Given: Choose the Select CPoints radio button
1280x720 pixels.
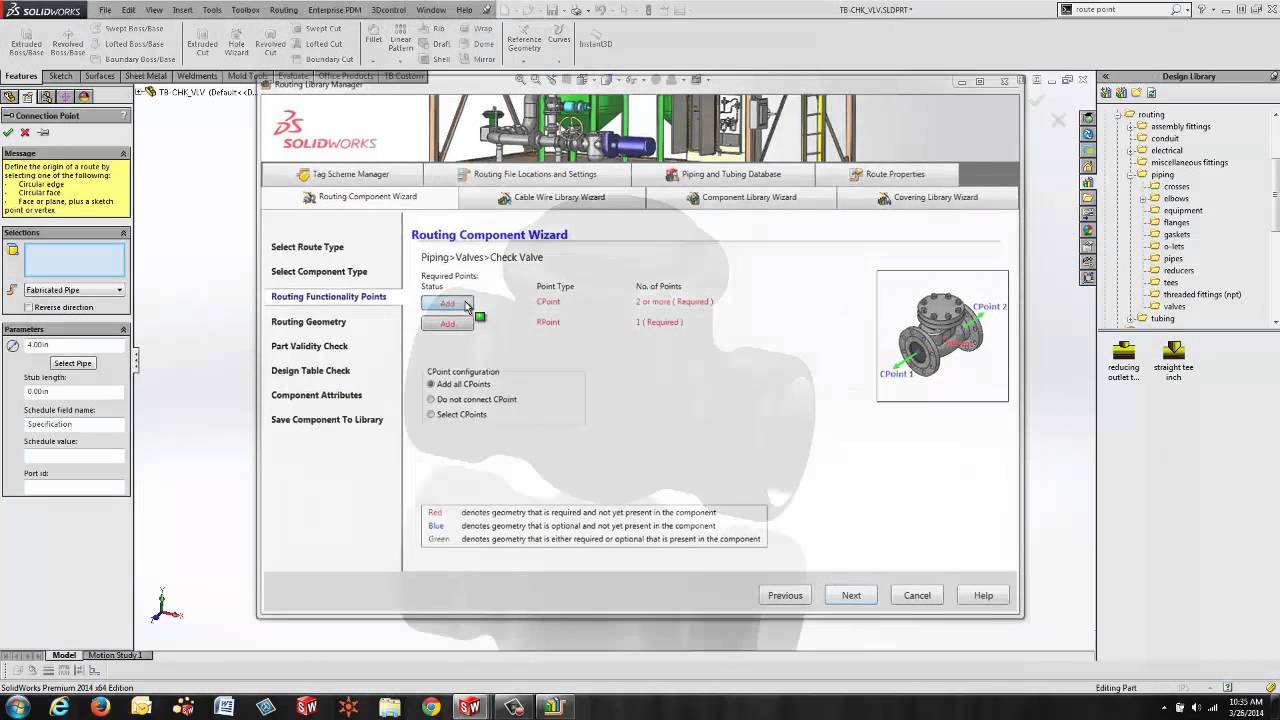Looking at the screenshot, I should [431, 414].
